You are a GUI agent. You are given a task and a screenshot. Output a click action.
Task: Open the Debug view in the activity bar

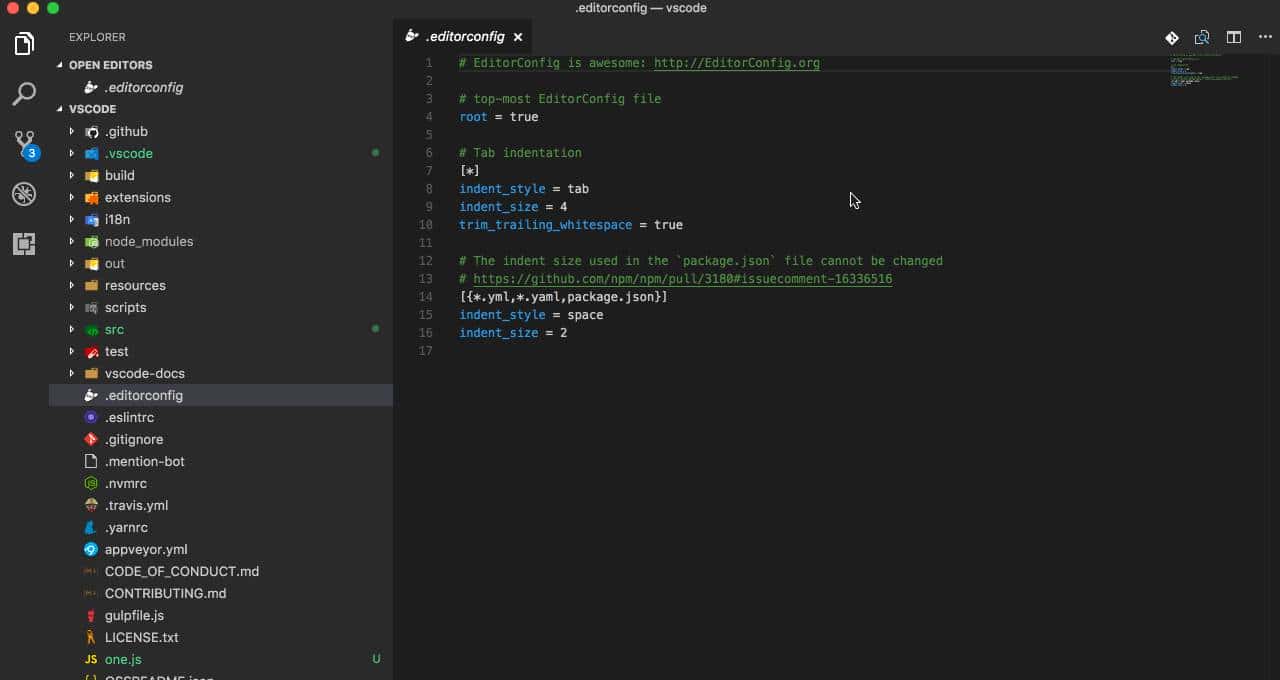tap(24, 193)
